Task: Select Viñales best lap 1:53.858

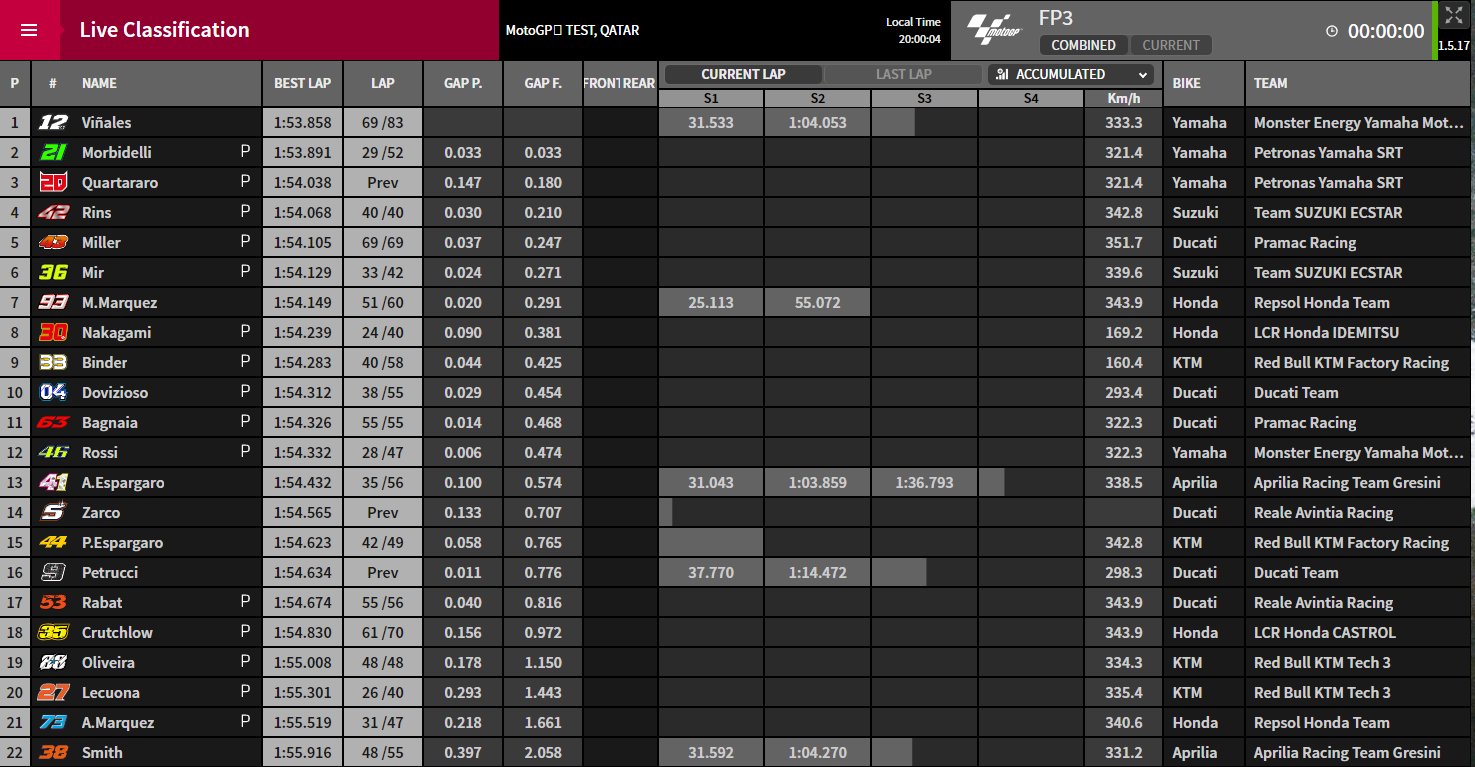Action: pos(303,122)
